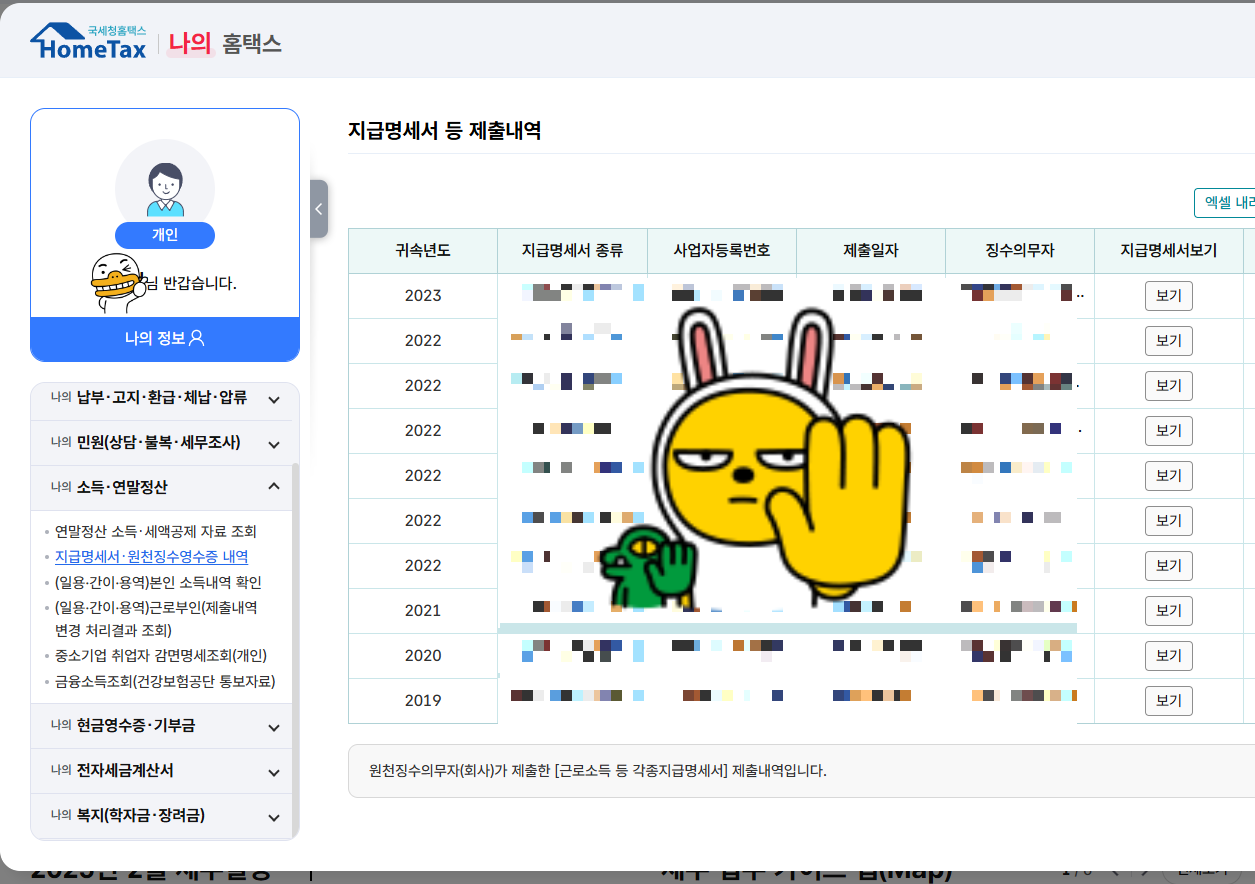The width and height of the screenshot is (1255, 884).
Task: Click 귀속년도 column header
Action: tap(423, 251)
